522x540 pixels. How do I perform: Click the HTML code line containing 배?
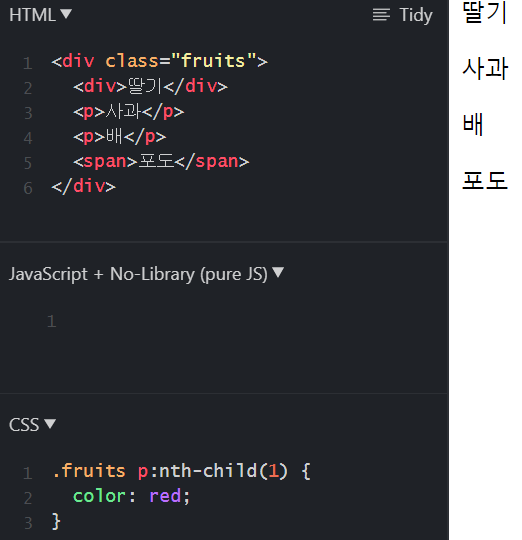coord(119,137)
